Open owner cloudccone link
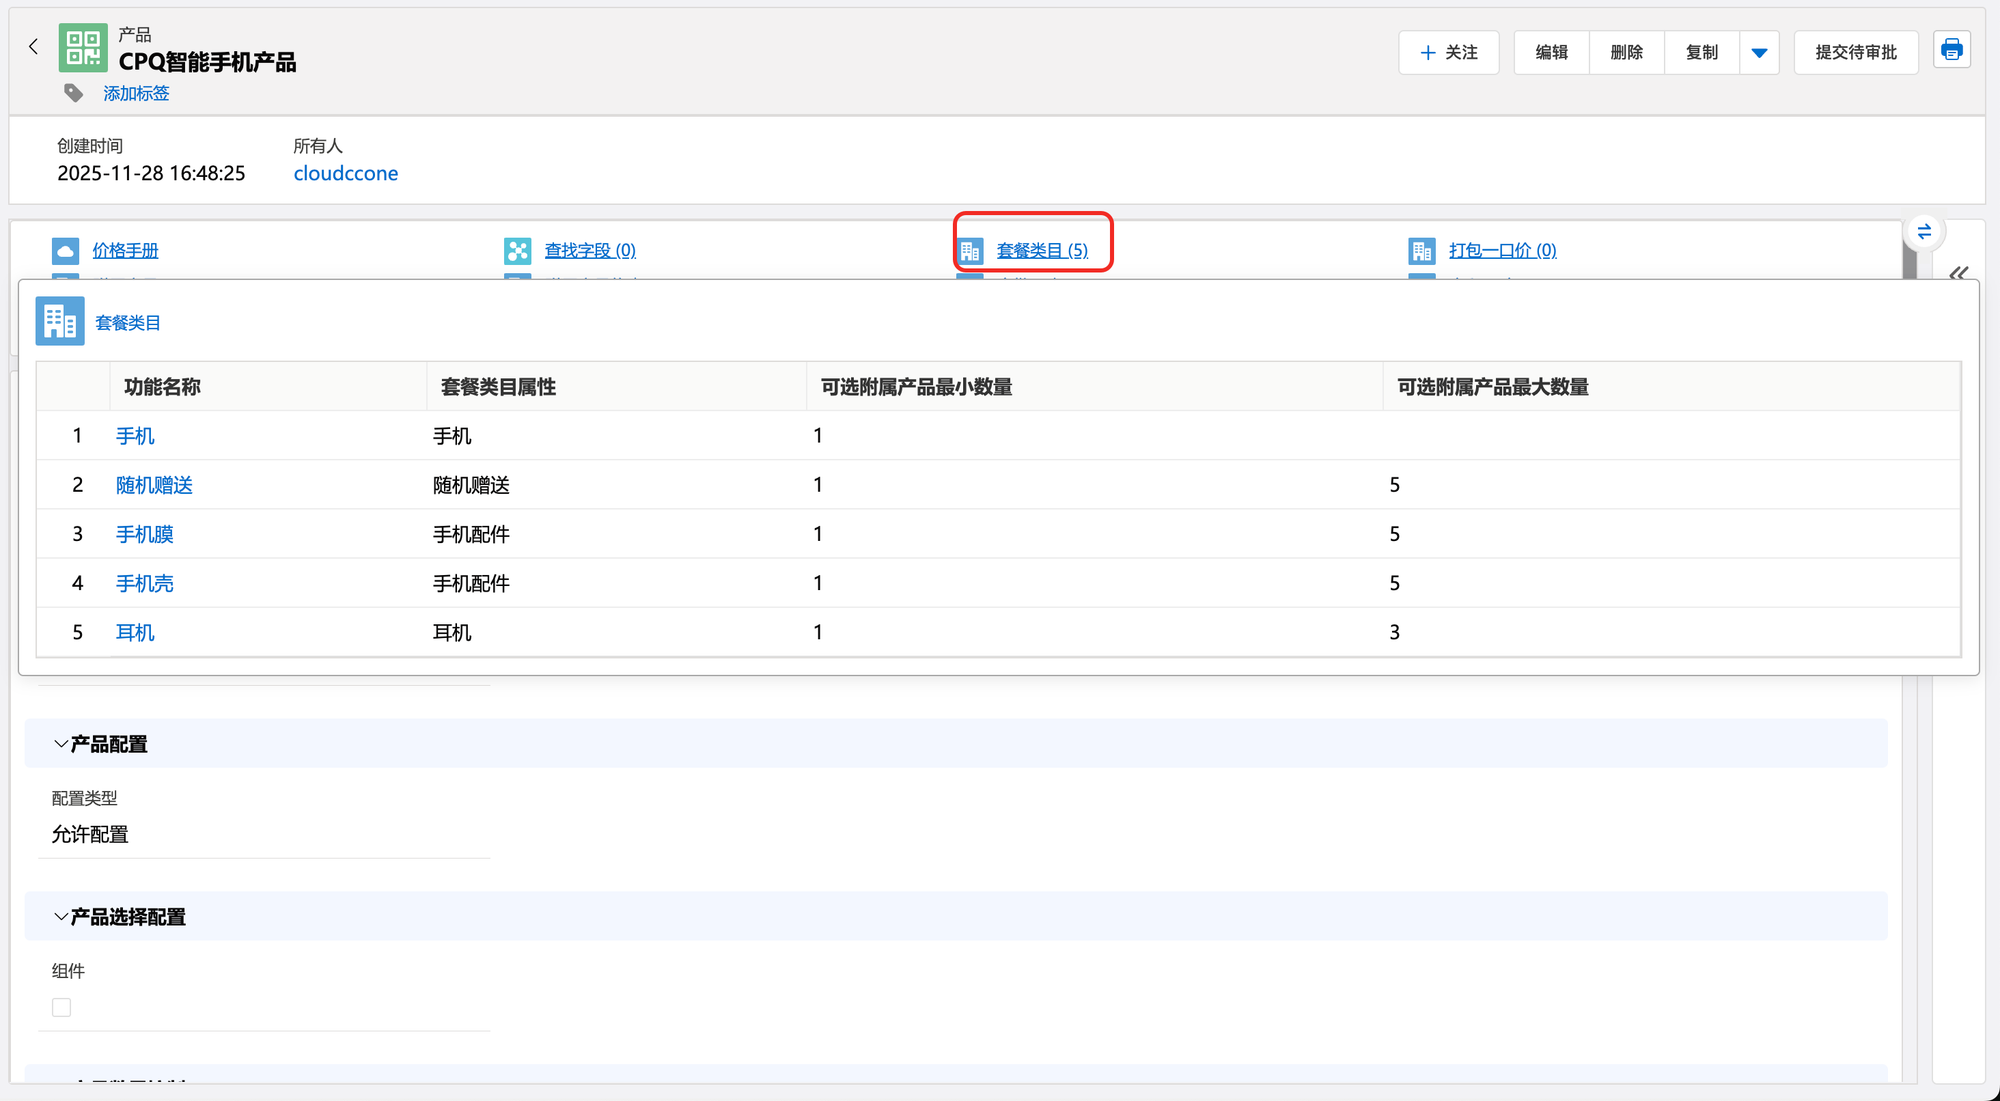The width and height of the screenshot is (2000, 1101). click(x=345, y=173)
